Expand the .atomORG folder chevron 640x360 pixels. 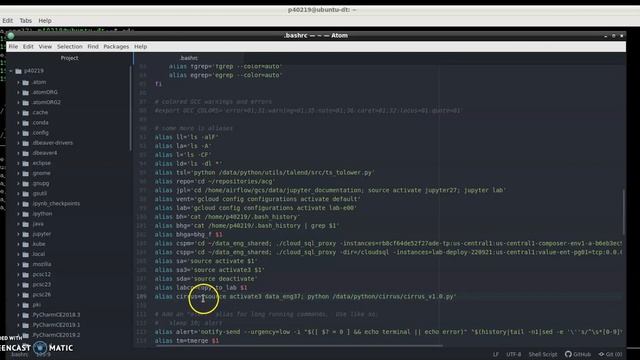click(x=18, y=92)
